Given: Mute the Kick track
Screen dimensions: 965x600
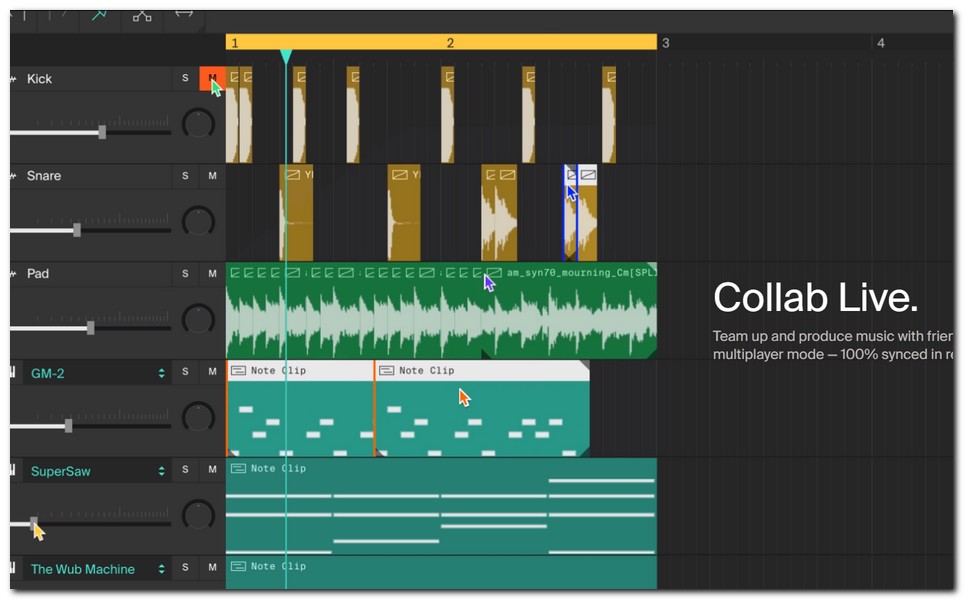Looking at the screenshot, I should (x=211, y=78).
